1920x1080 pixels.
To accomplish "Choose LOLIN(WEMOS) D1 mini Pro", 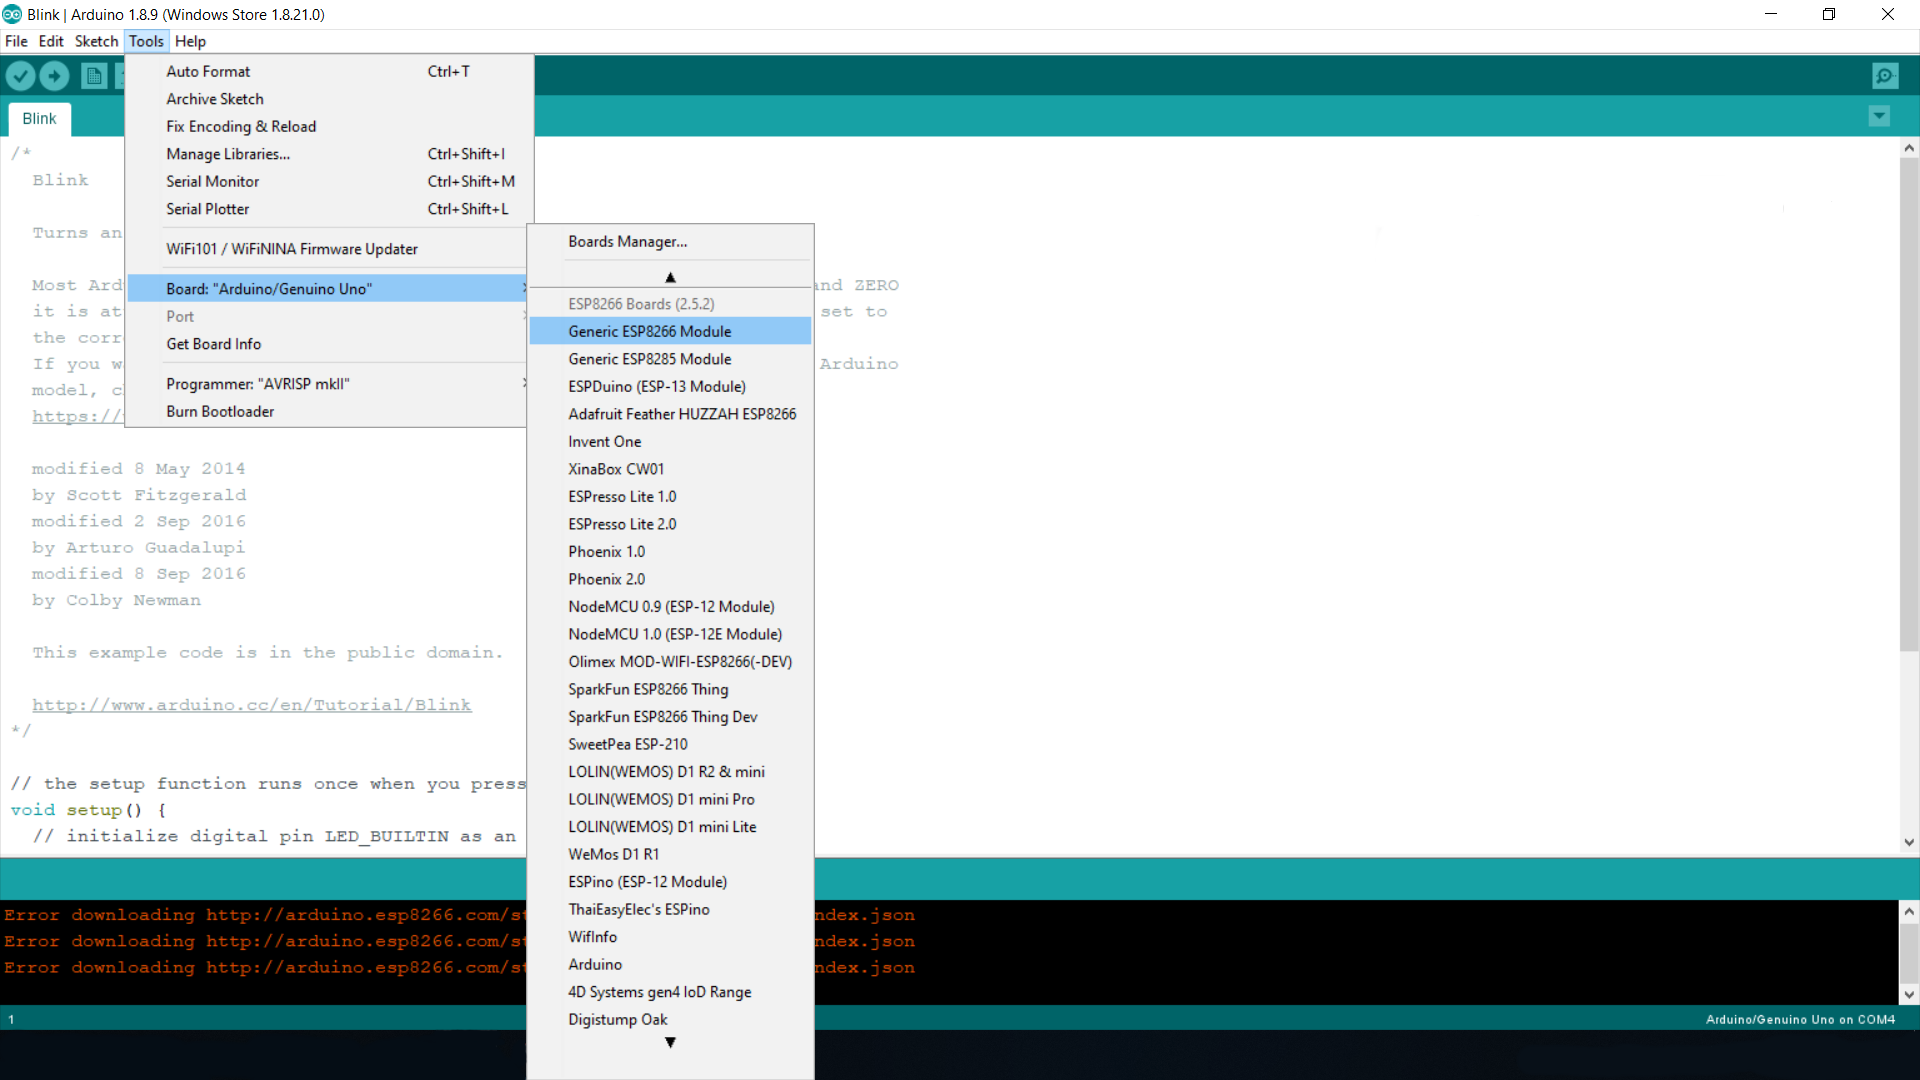I will (670, 799).
